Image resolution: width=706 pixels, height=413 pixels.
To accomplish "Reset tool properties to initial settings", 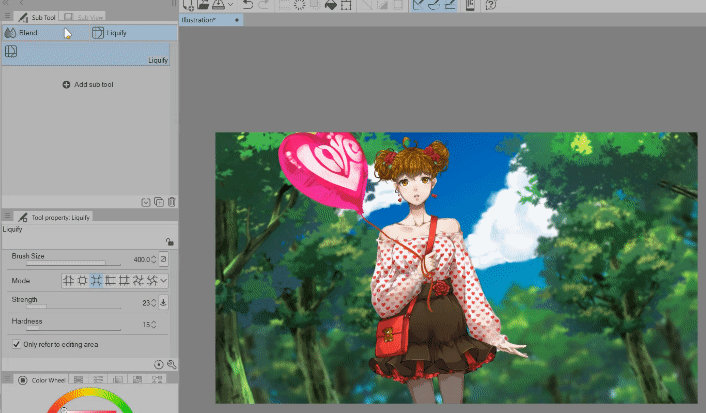I will click(x=159, y=365).
